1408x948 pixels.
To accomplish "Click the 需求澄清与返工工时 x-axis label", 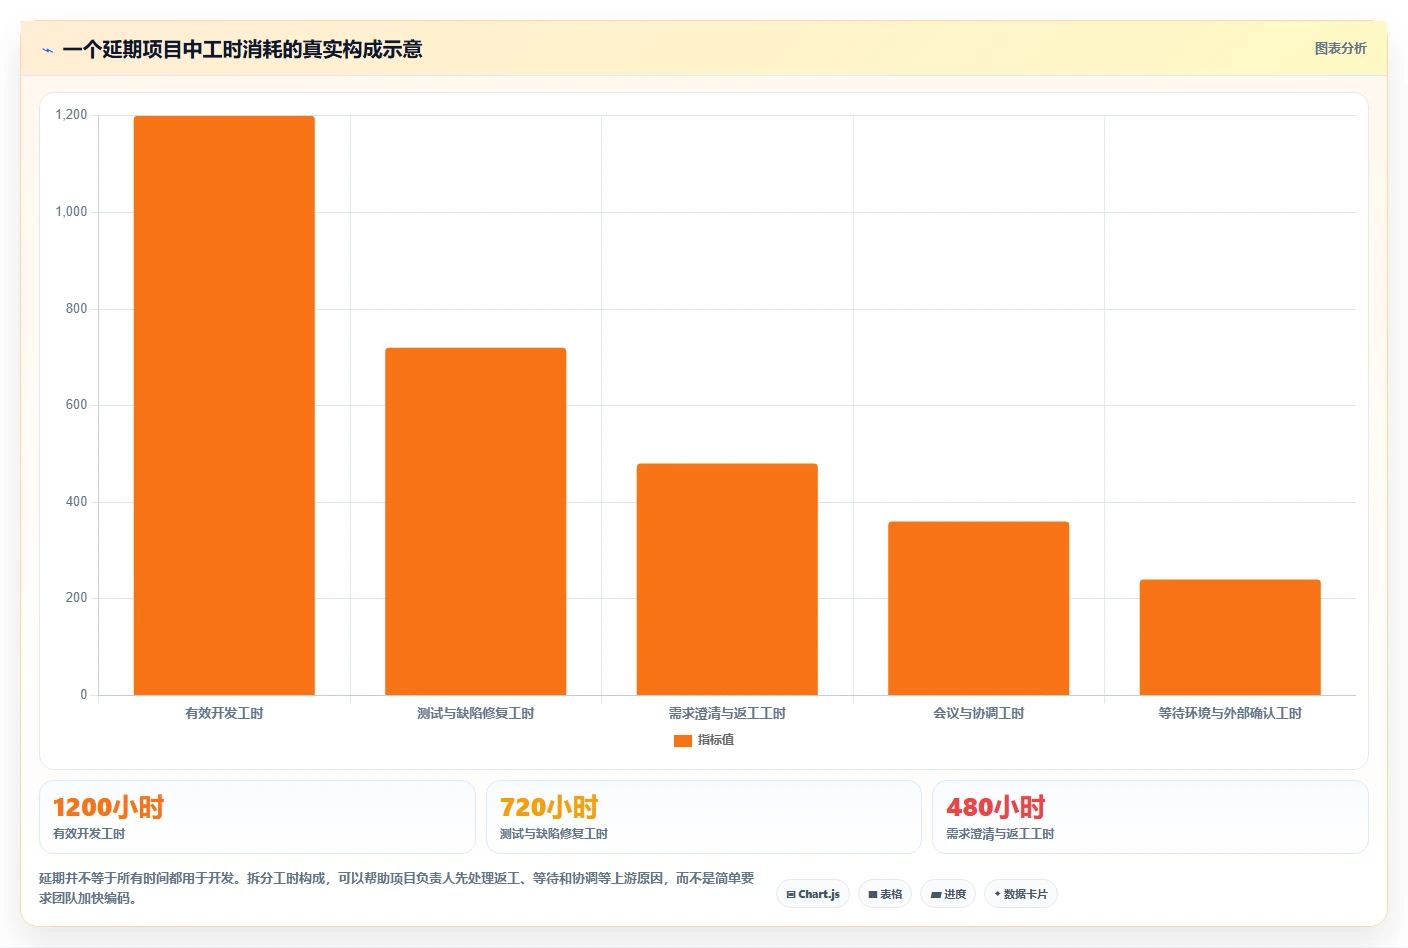I will (727, 713).
